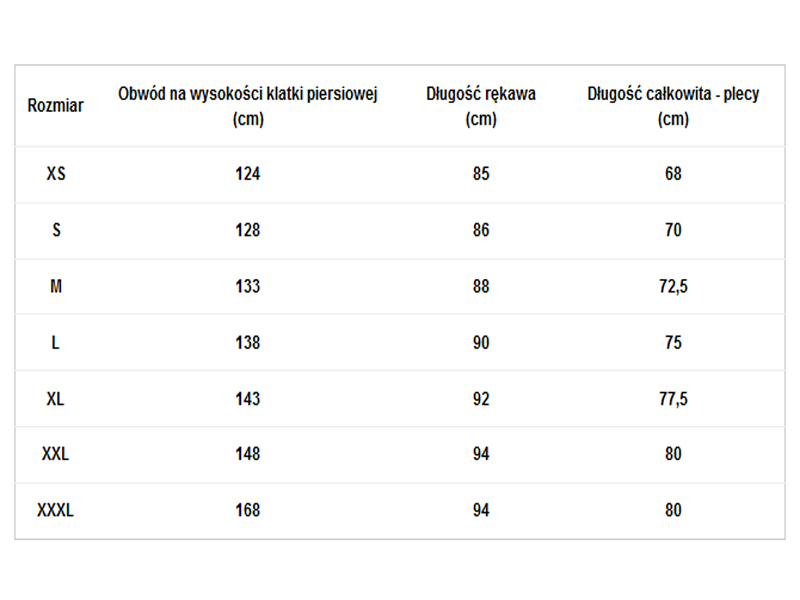Viewport: 800px width, 600px height.
Task: Select the chest value 133
Action: click(x=247, y=286)
